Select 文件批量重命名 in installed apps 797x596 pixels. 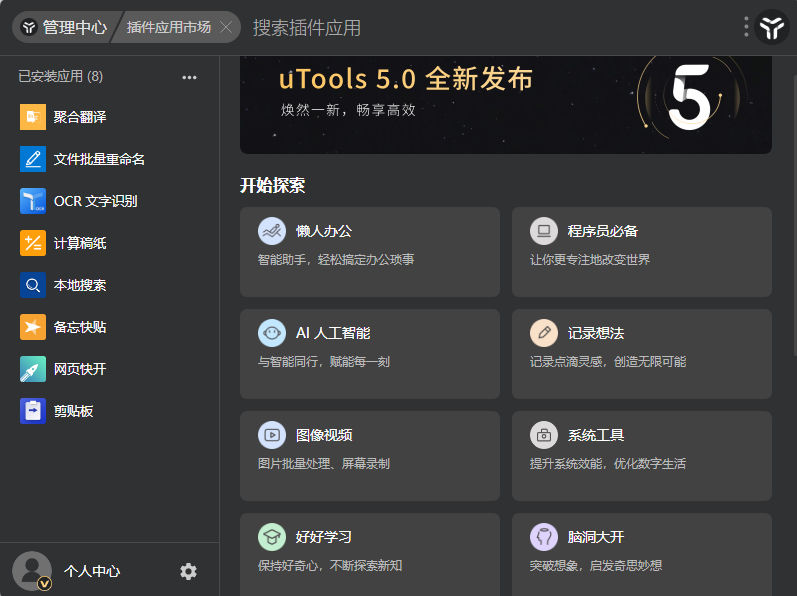(x=109, y=159)
